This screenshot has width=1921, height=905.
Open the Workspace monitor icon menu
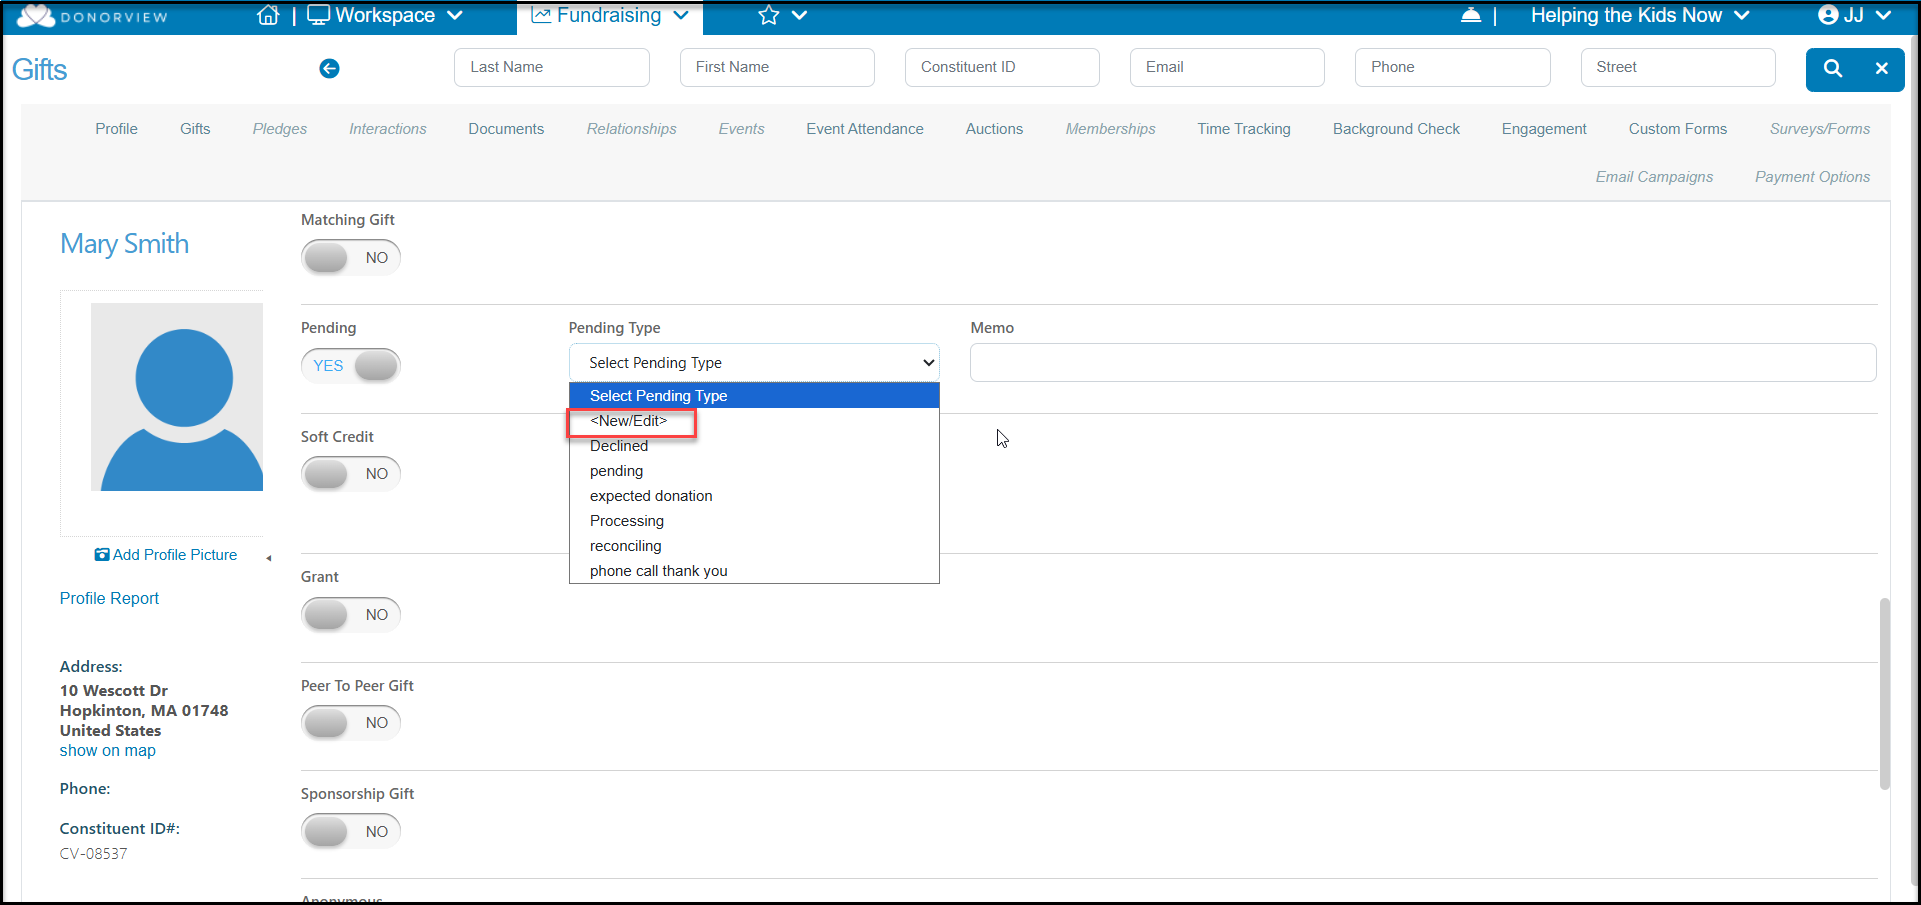pos(318,15)
